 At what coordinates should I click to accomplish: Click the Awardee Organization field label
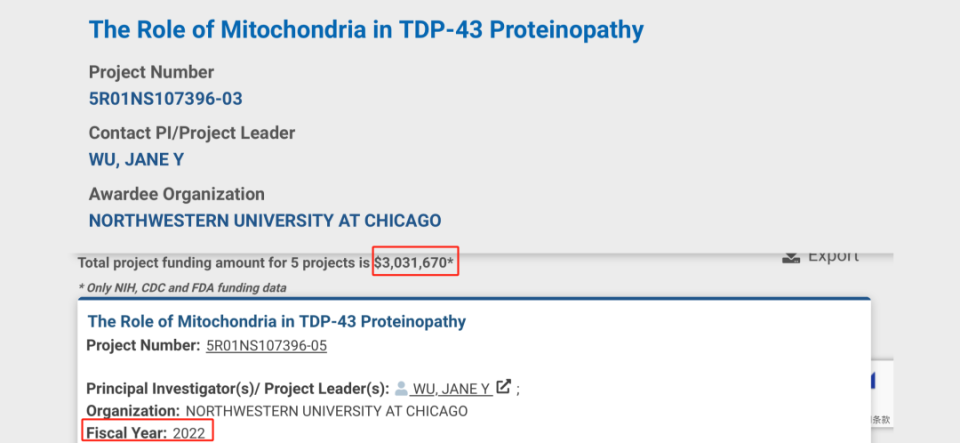click(176, 194)
